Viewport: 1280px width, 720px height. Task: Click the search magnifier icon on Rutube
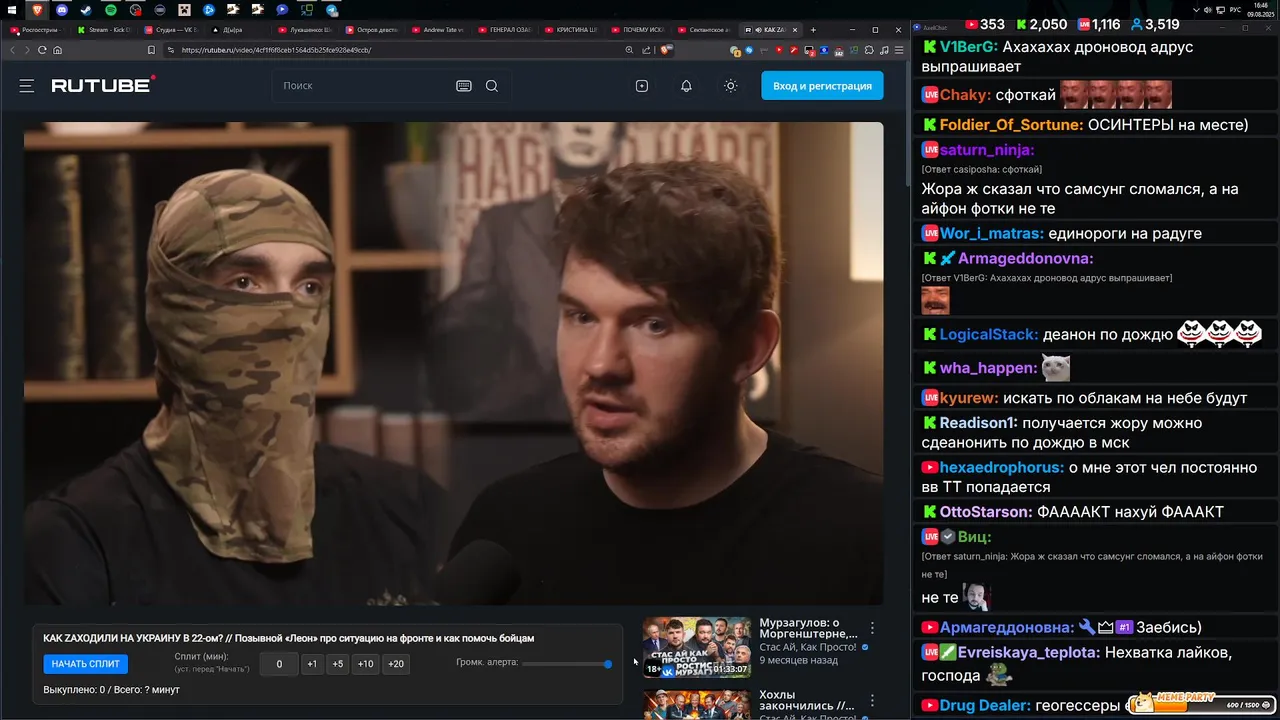click(492, 86)
